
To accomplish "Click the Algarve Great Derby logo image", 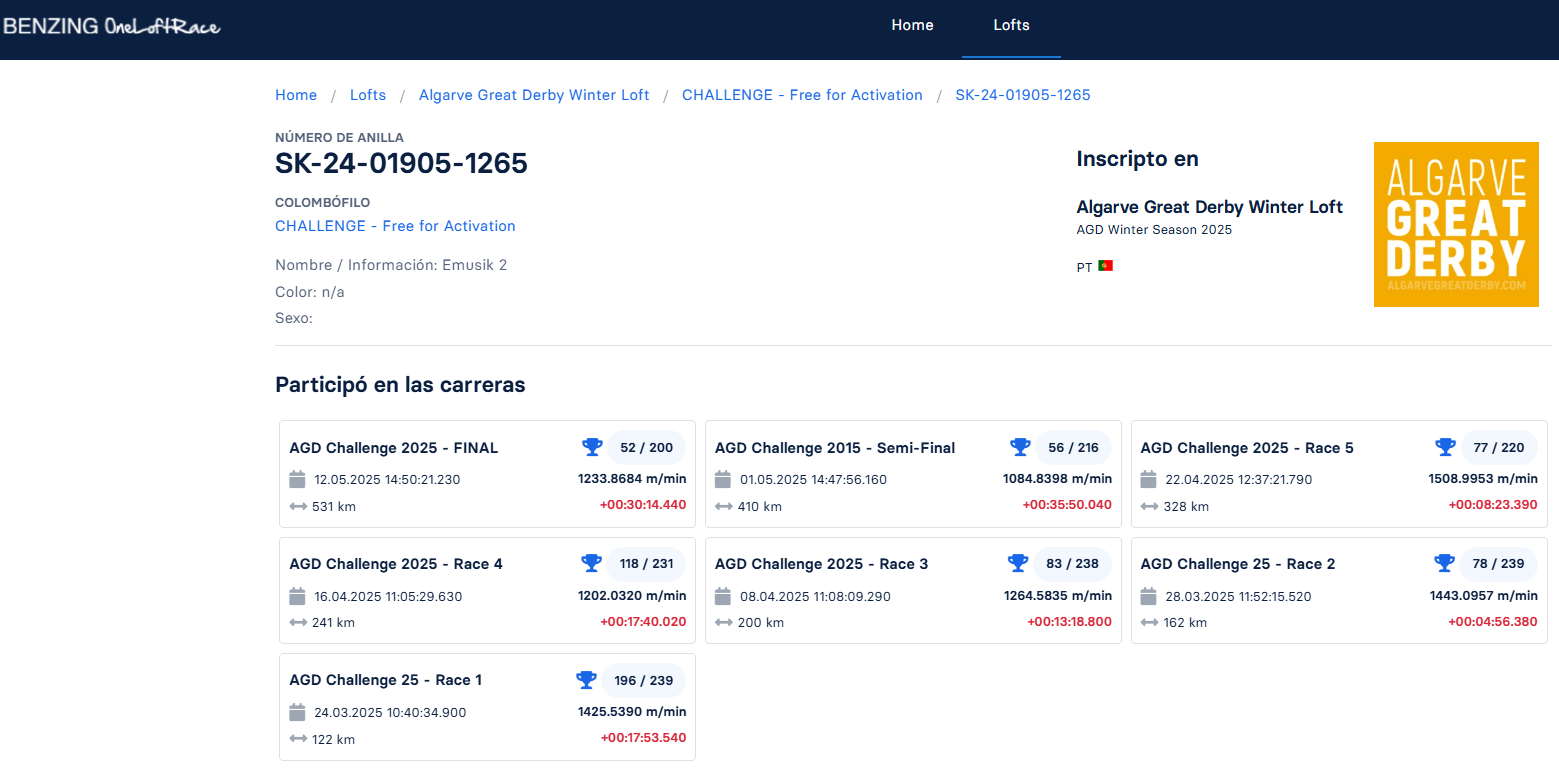I will (x=1455, y=224).
